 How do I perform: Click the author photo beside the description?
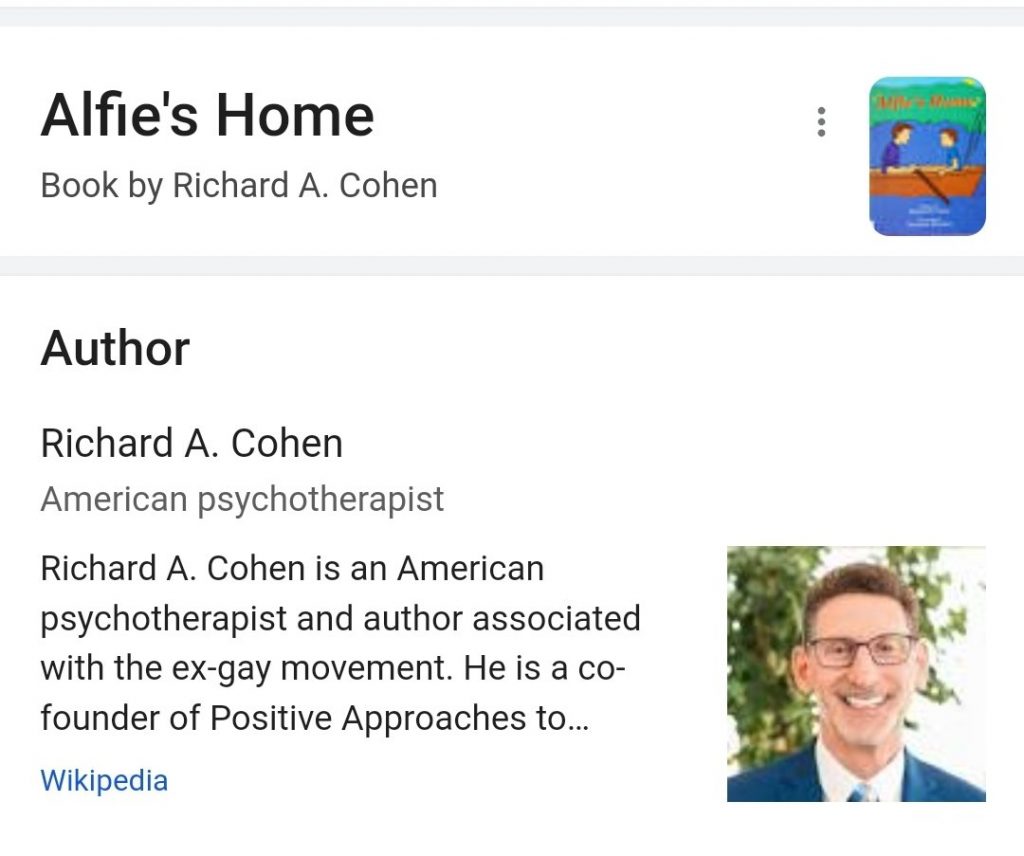point(856,673)
